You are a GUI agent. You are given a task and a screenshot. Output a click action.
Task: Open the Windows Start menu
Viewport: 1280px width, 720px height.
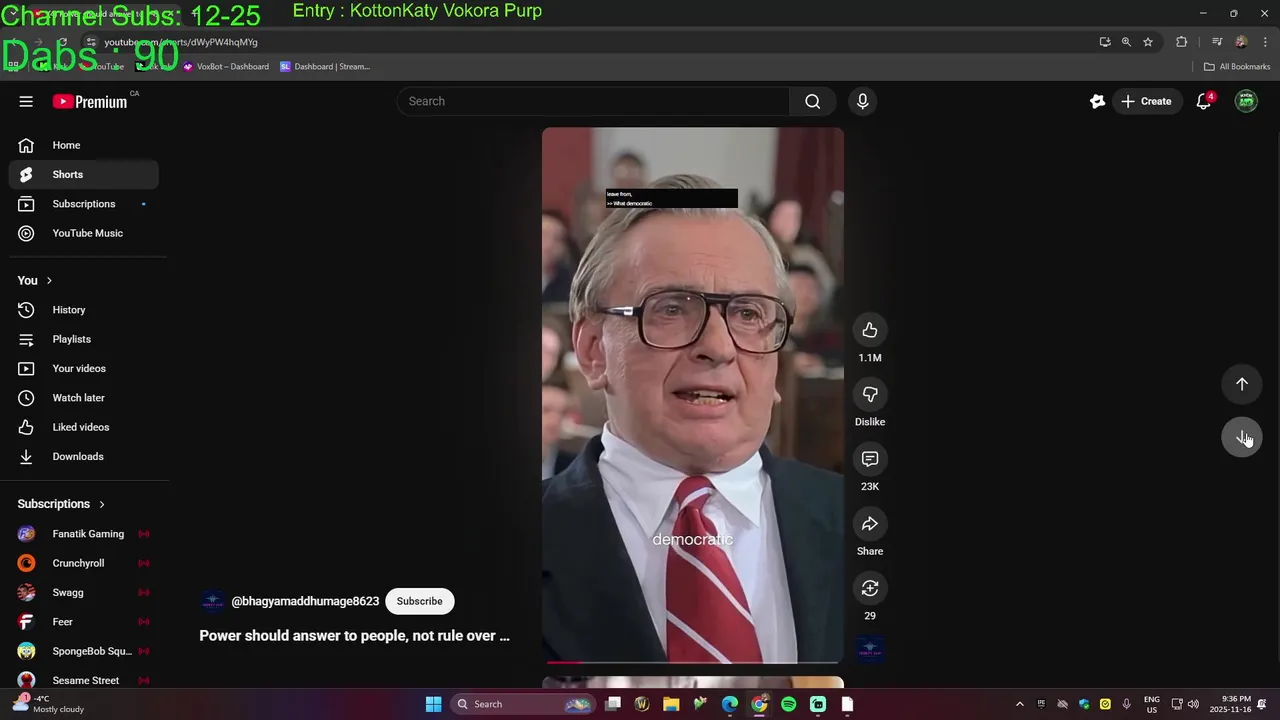pyautogui.click(x=433, y=704)
